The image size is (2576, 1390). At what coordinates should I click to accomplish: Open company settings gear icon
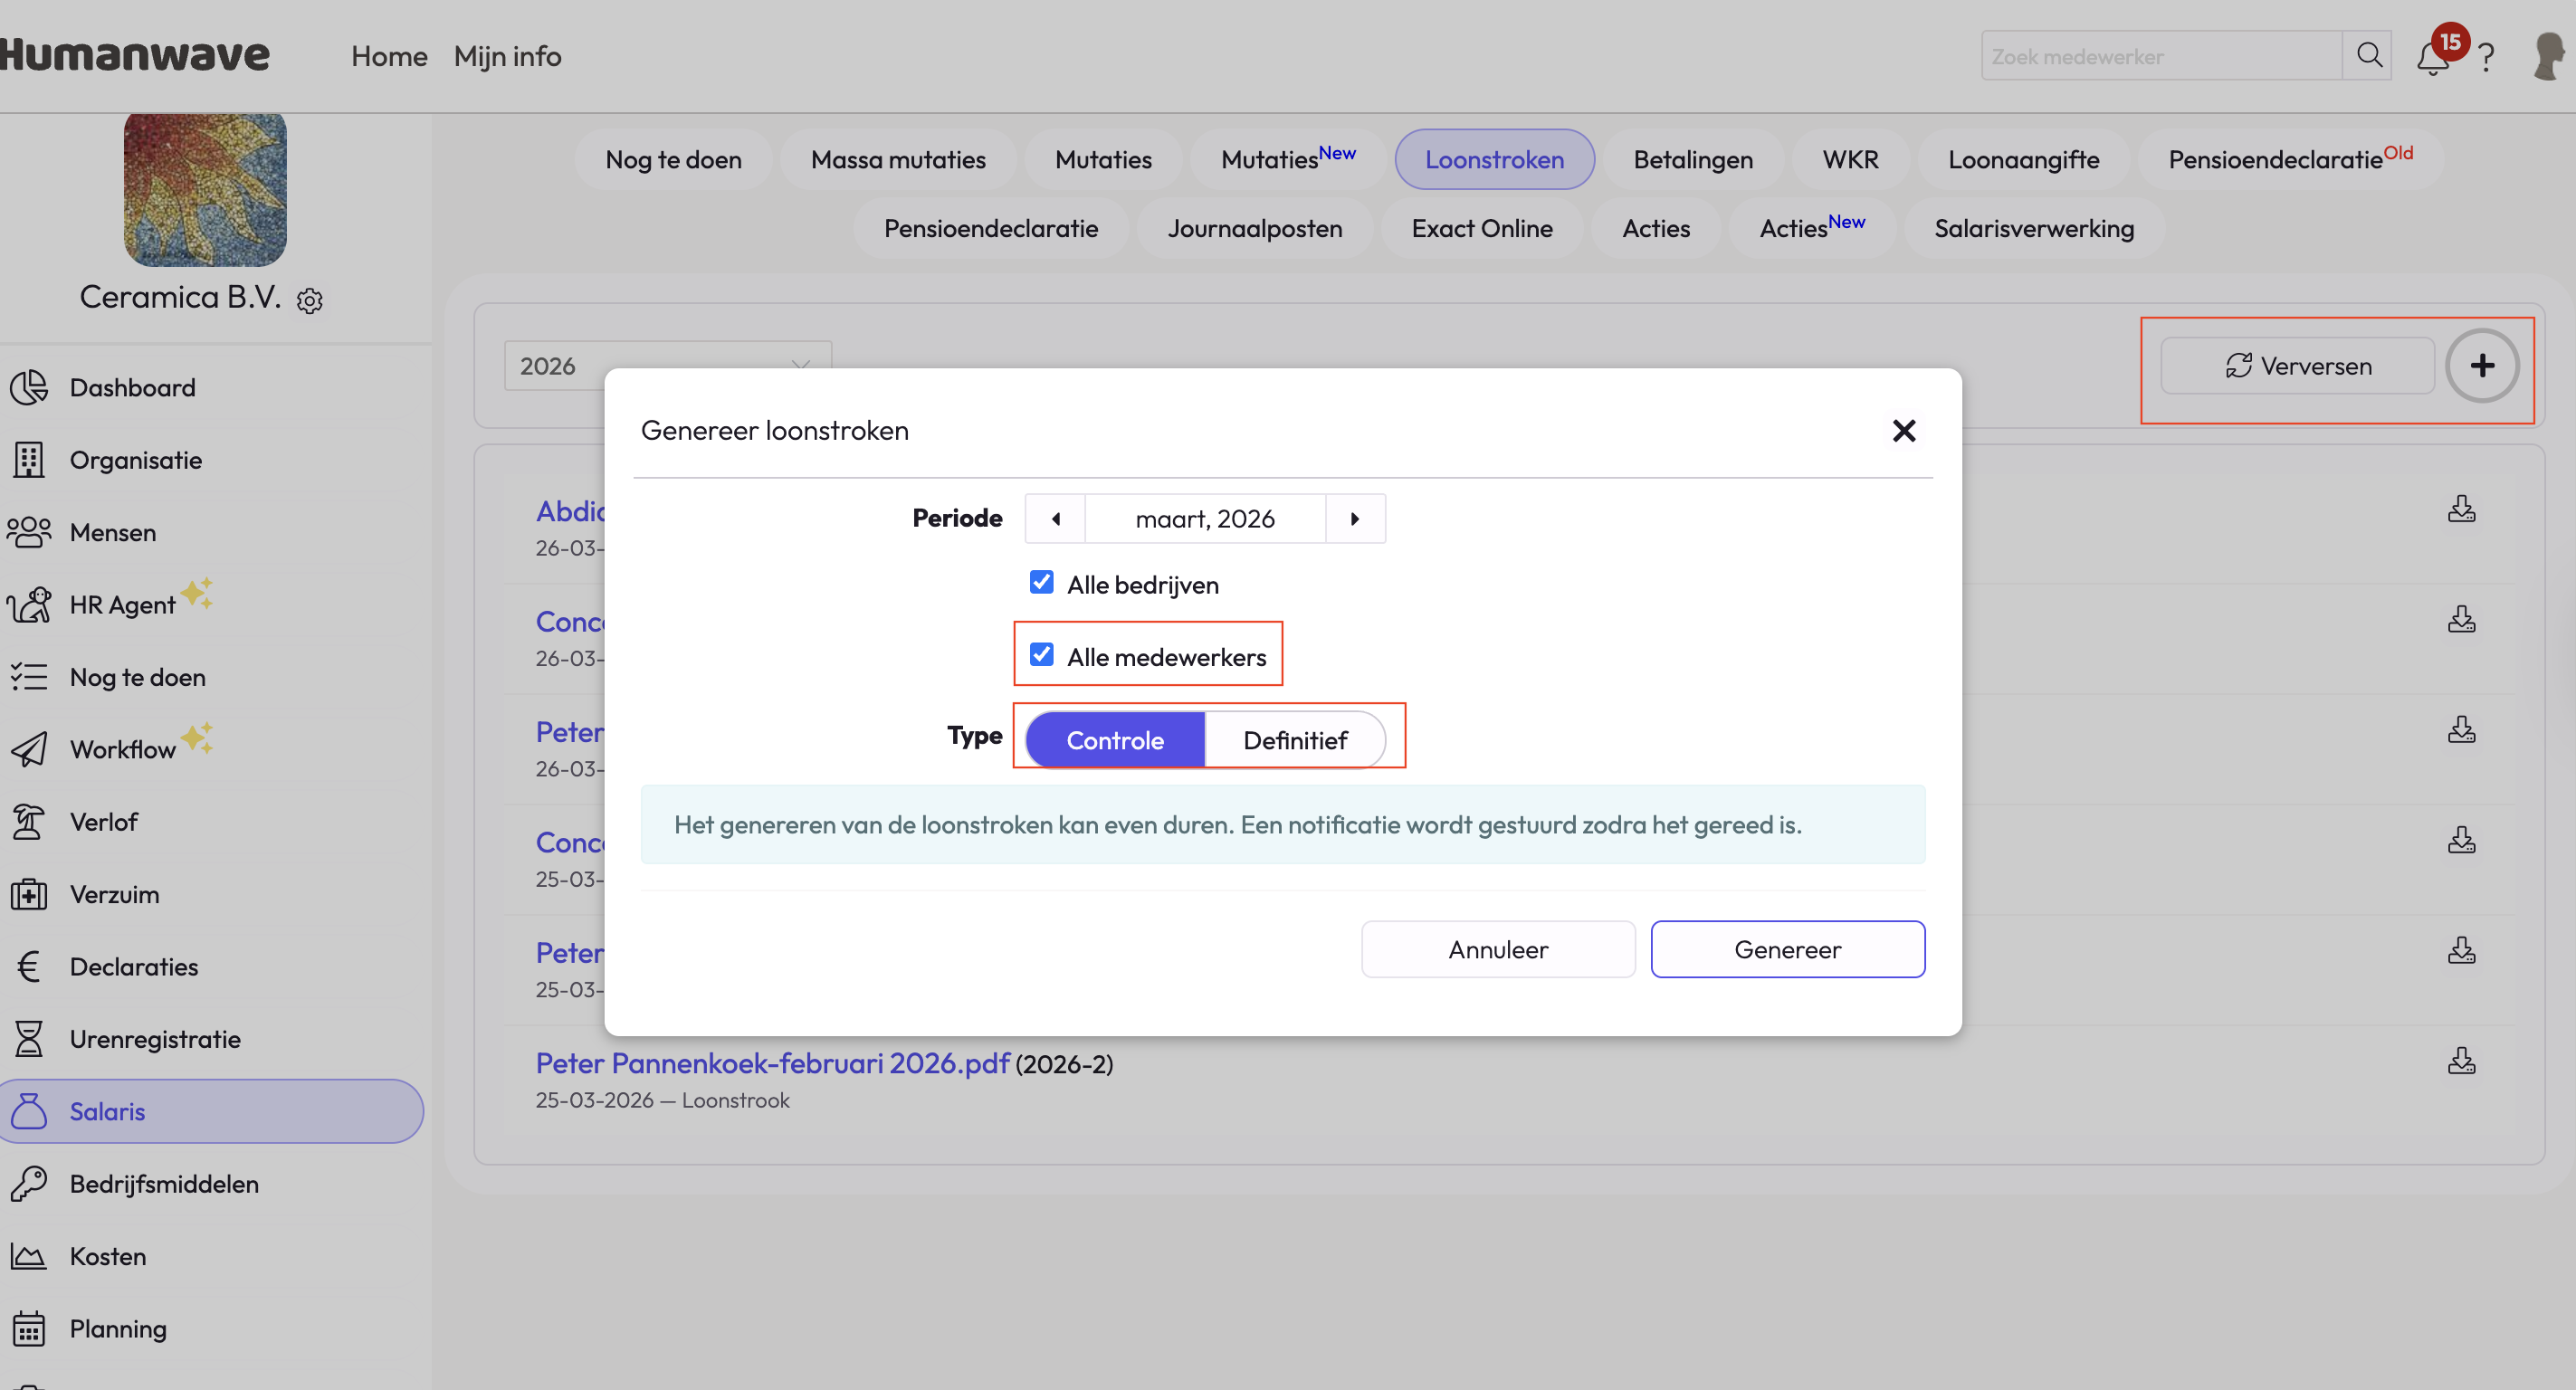(x=310, y=301)
